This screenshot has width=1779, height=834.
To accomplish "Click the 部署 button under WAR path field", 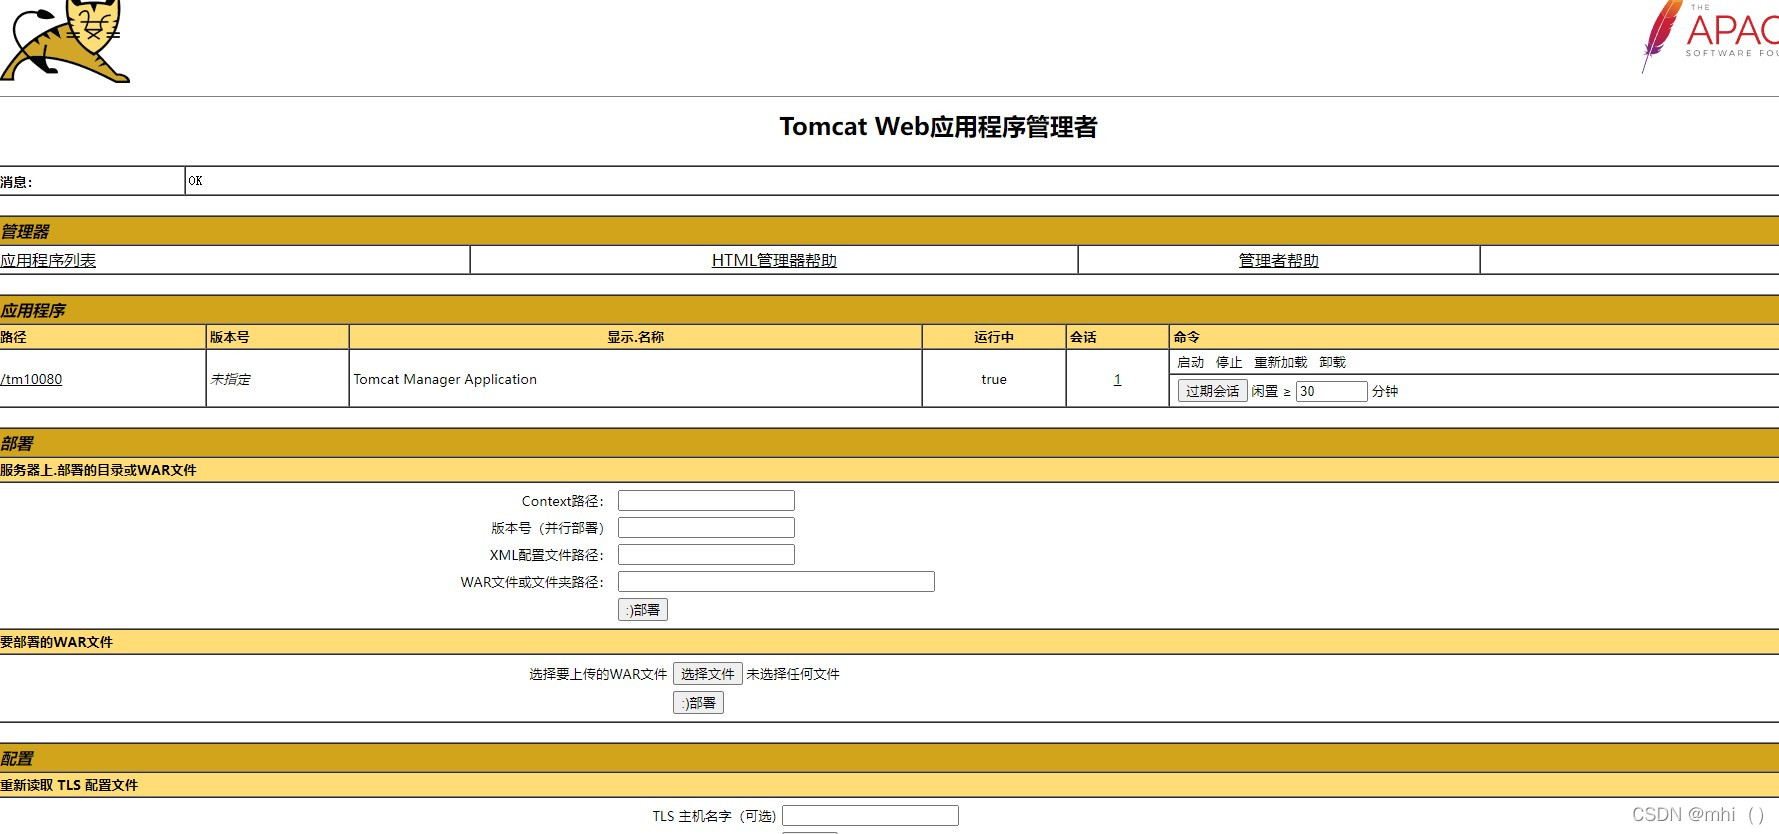I will point(643,610).
